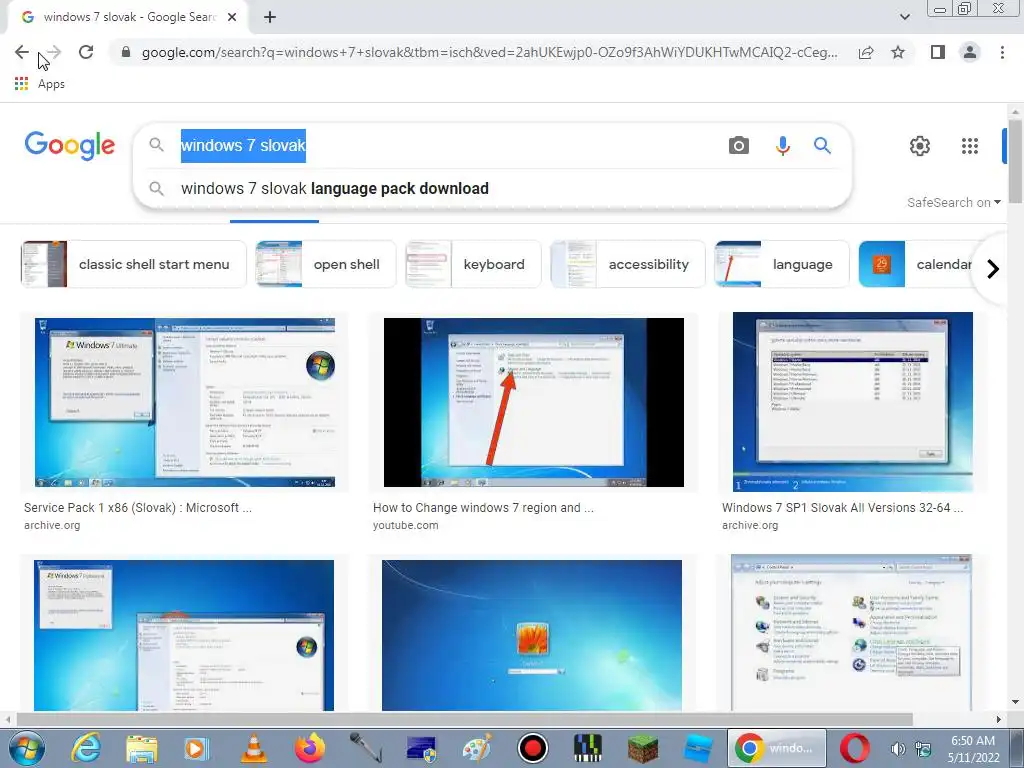The width and height of the screenshot is (1024, 768).
Task: Click the browser forward arrow
Action: point(54,52)
